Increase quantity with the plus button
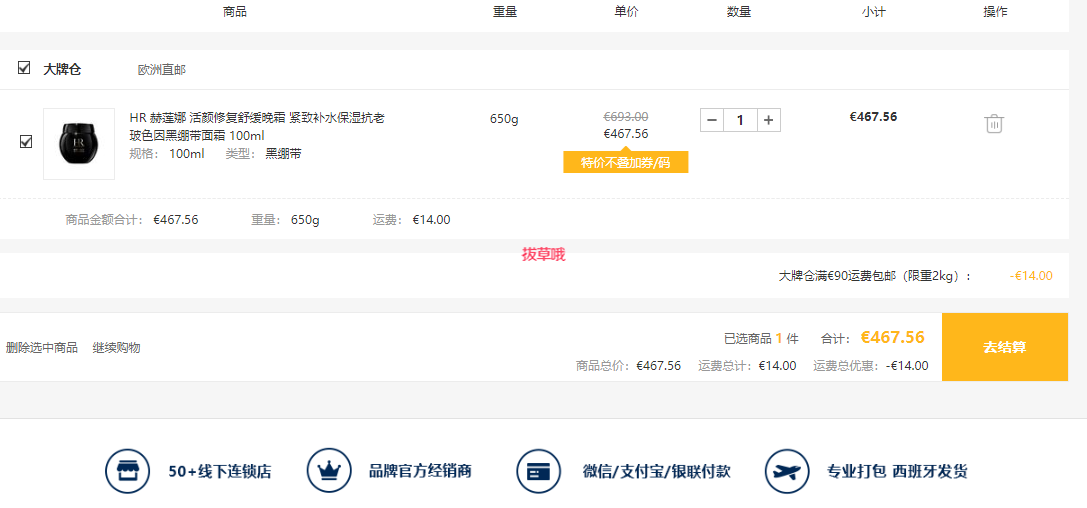Image resolution: width=1087 pixels, height=508 pixels. pos(768,120)
